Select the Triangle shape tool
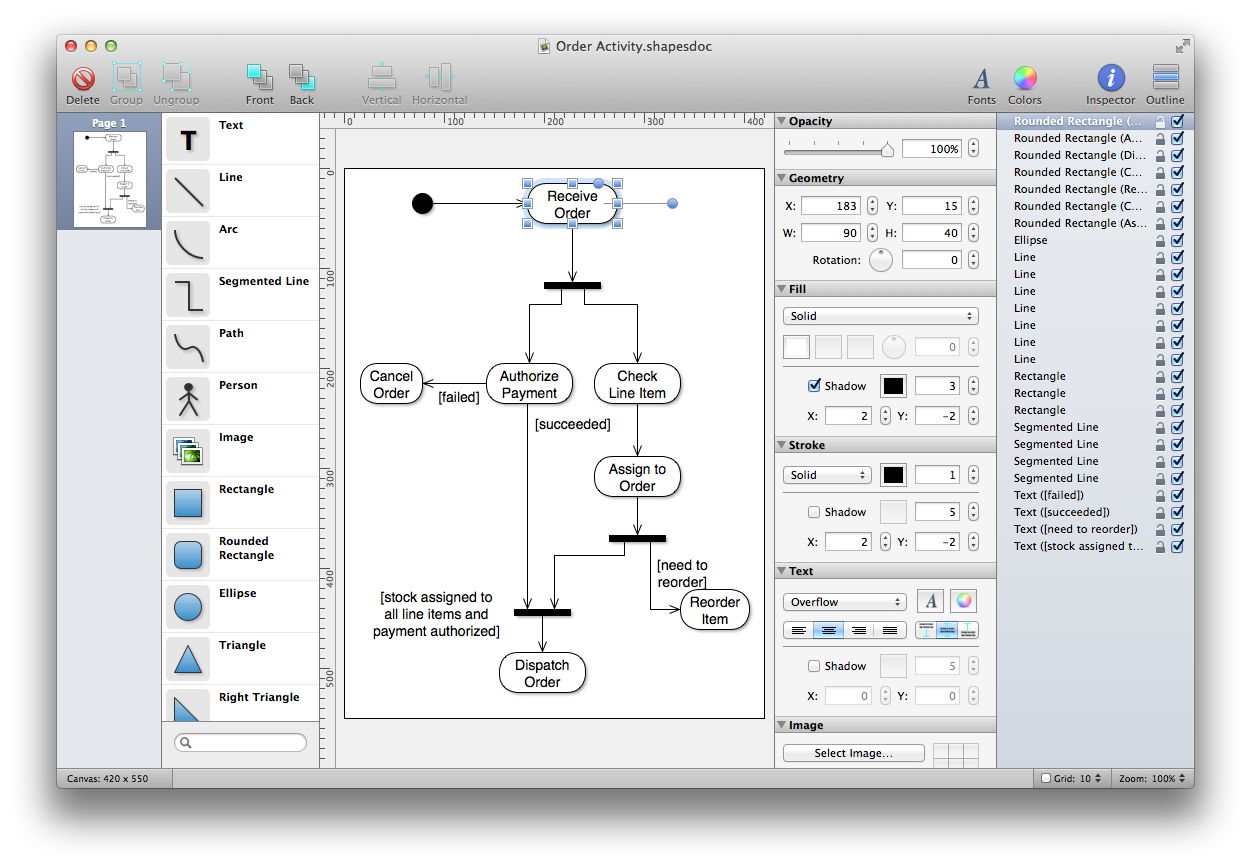The height and width of the screenshot is (867, 1251). pyautogui.click(x=188, y=658)
